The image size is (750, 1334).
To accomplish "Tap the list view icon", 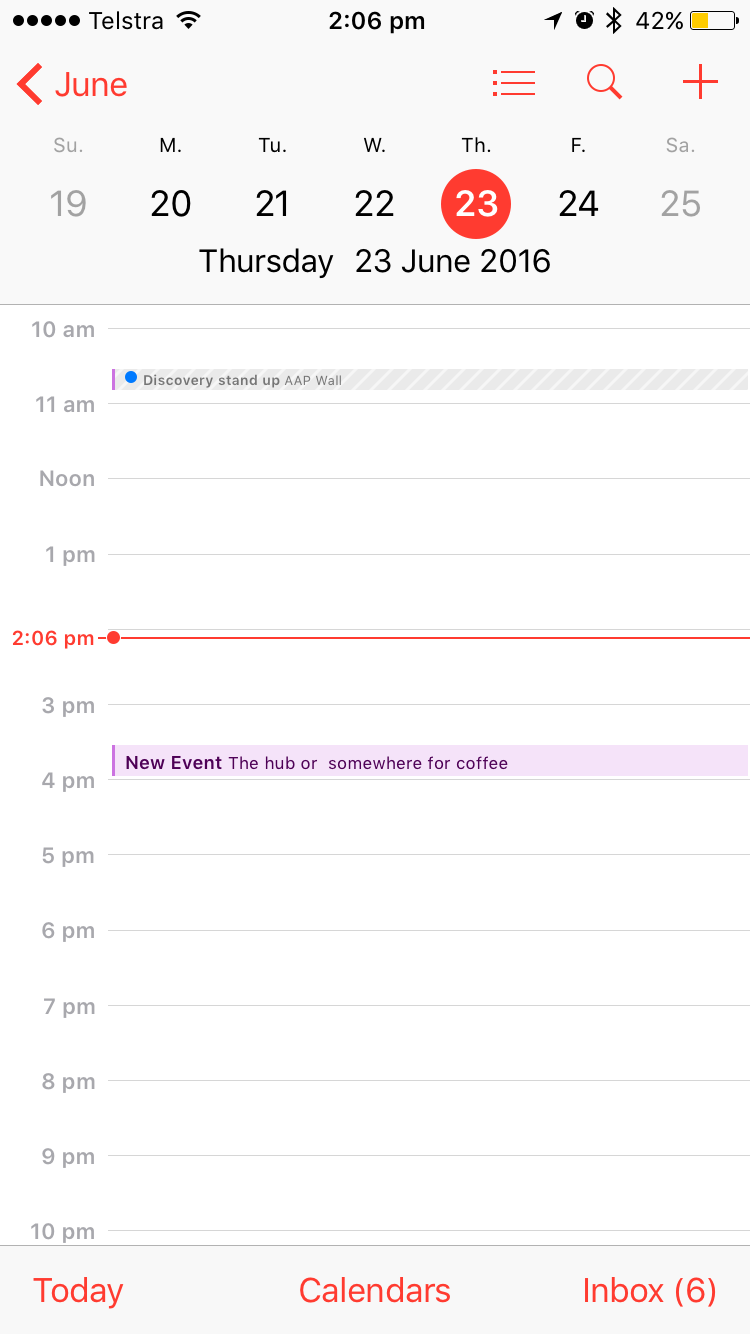I will (x=514, y=83).
